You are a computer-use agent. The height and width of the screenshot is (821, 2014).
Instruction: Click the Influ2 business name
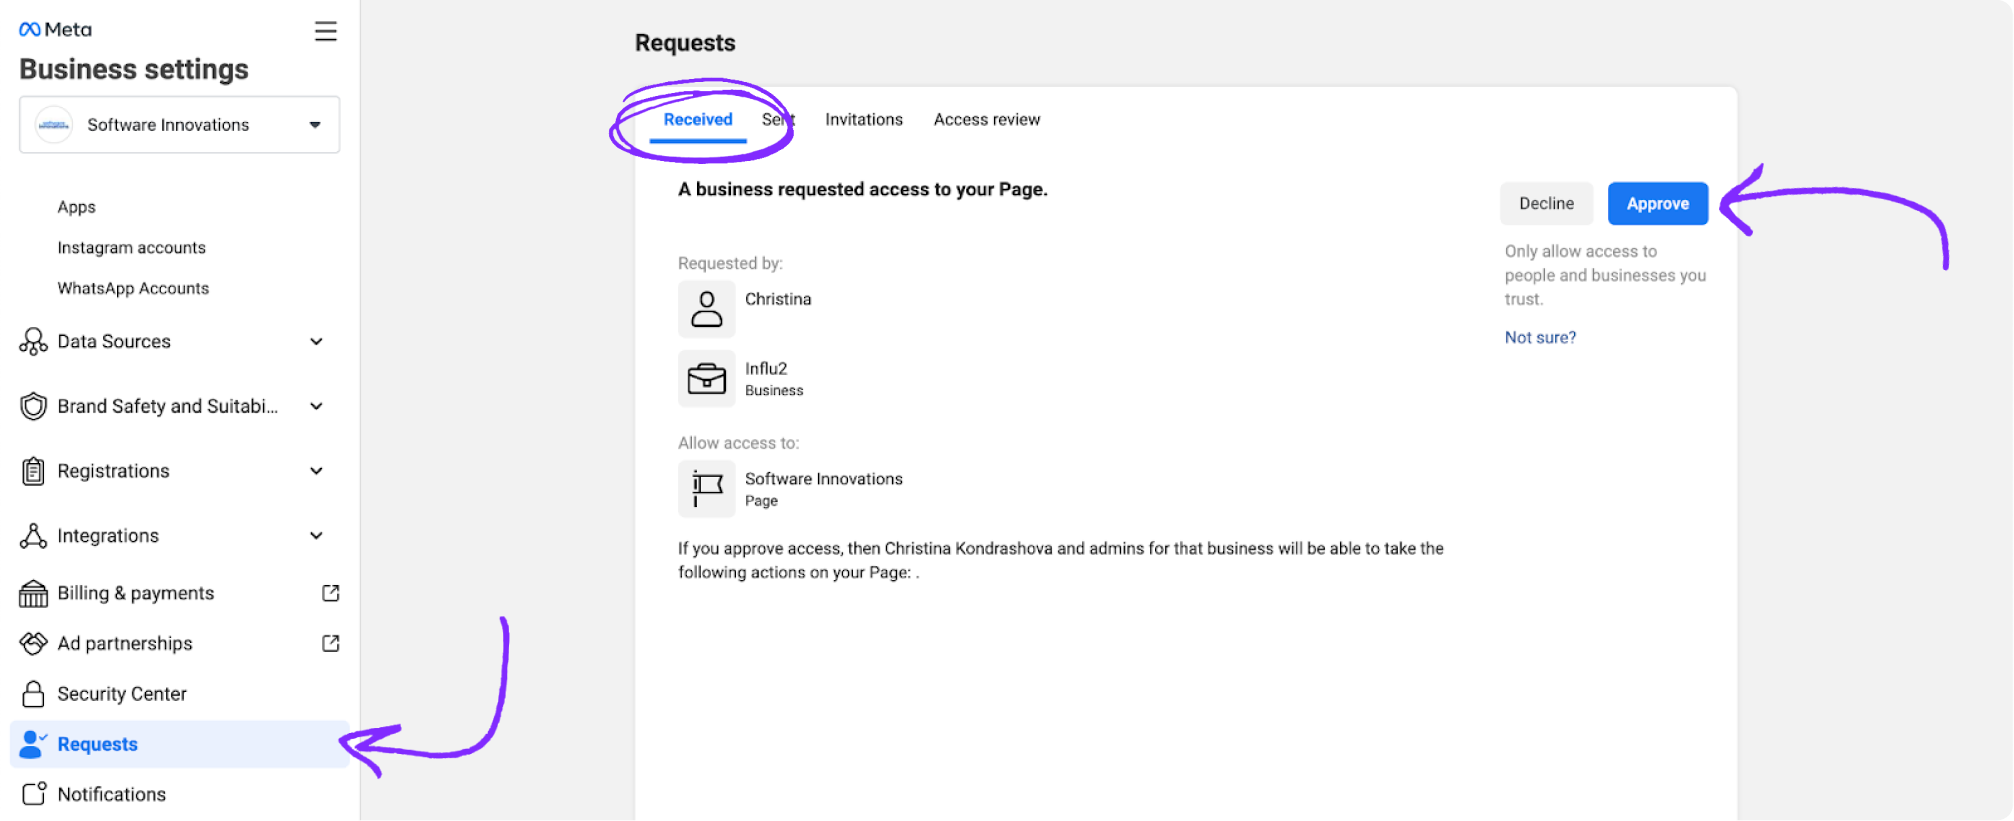pyautogui.click(x=766, y=368)
